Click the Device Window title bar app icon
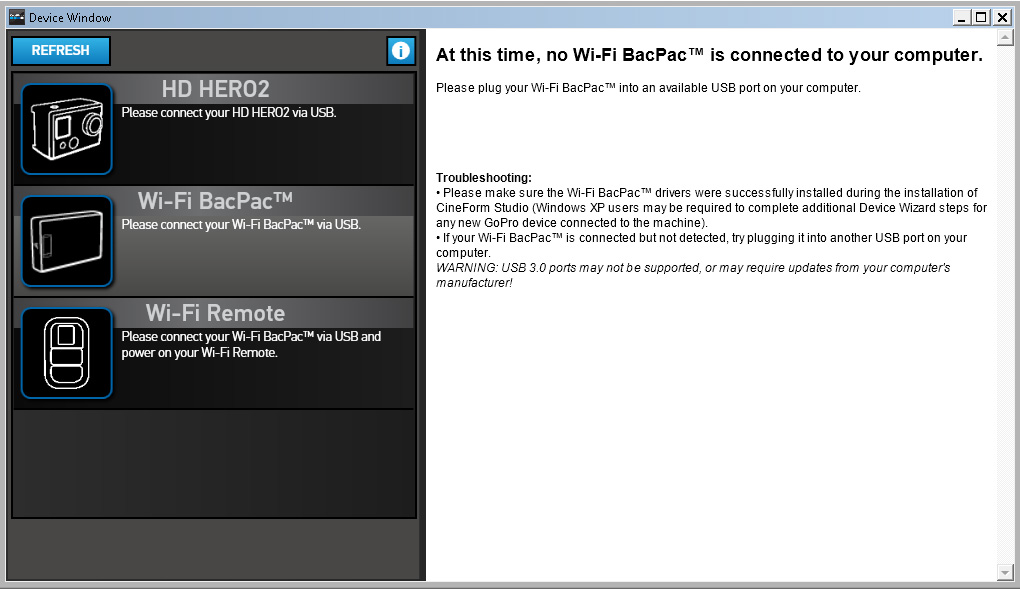 click(17, 18)
